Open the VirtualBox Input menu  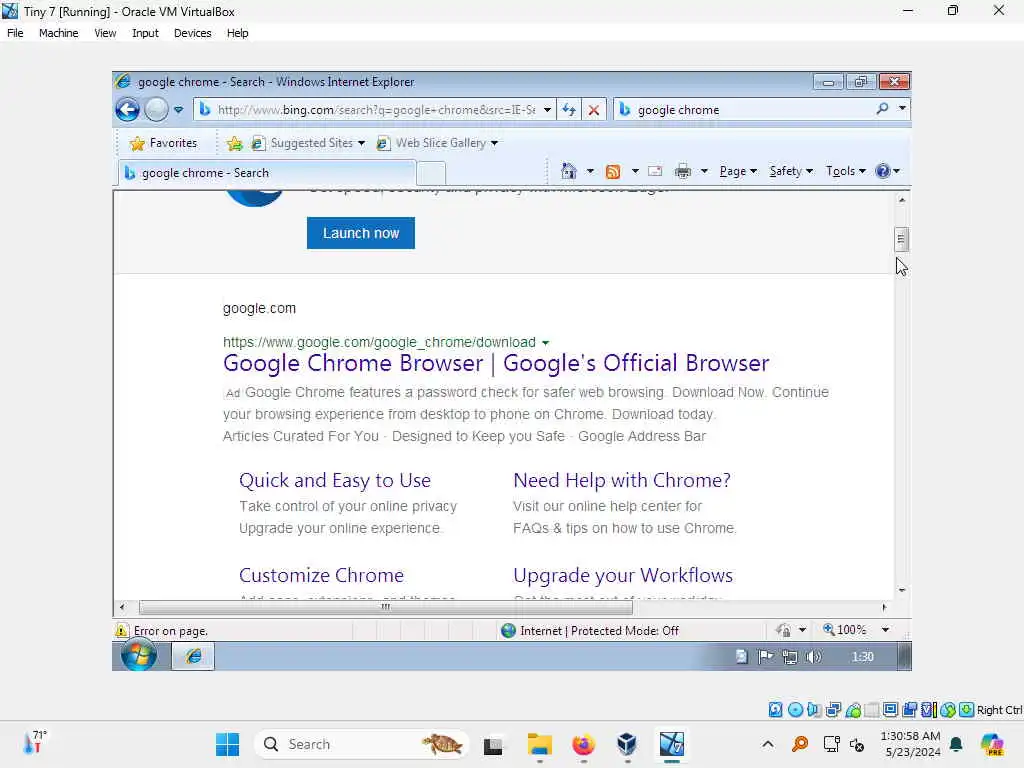tap(145, 33)
